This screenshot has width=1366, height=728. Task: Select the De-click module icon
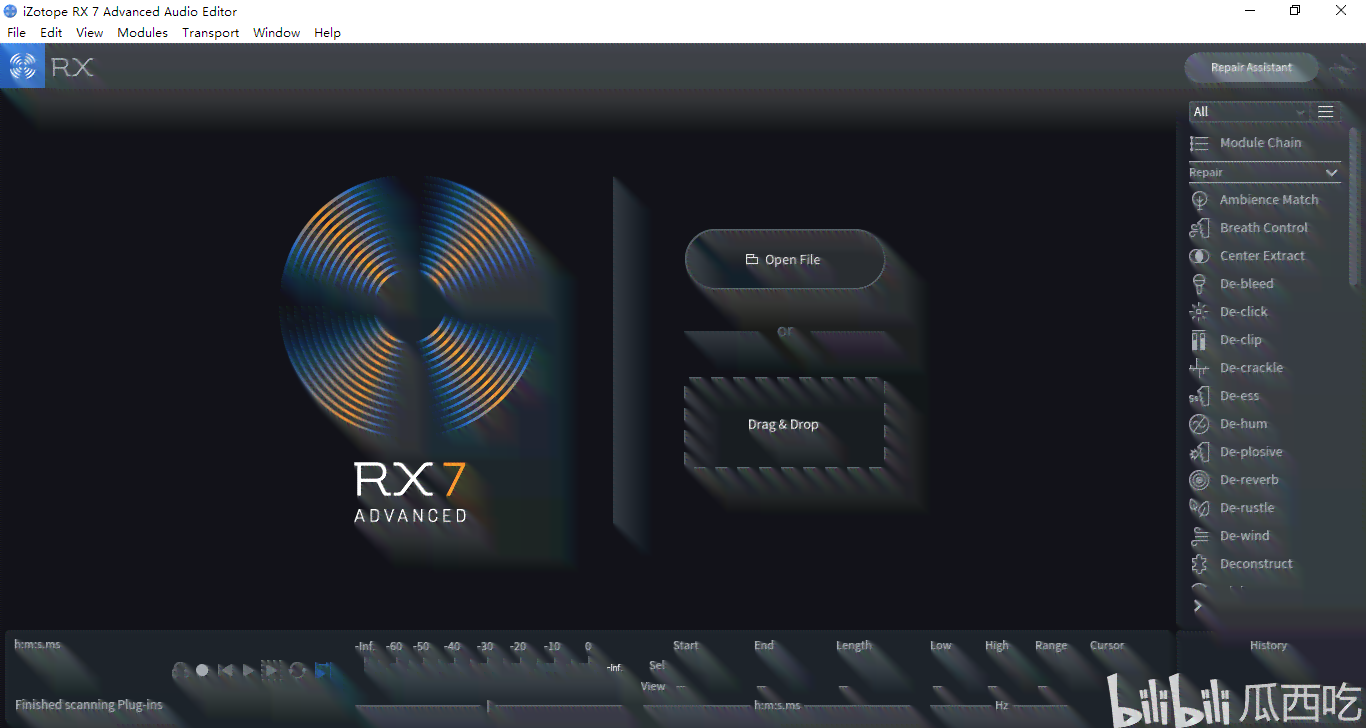coord(1199,312)
